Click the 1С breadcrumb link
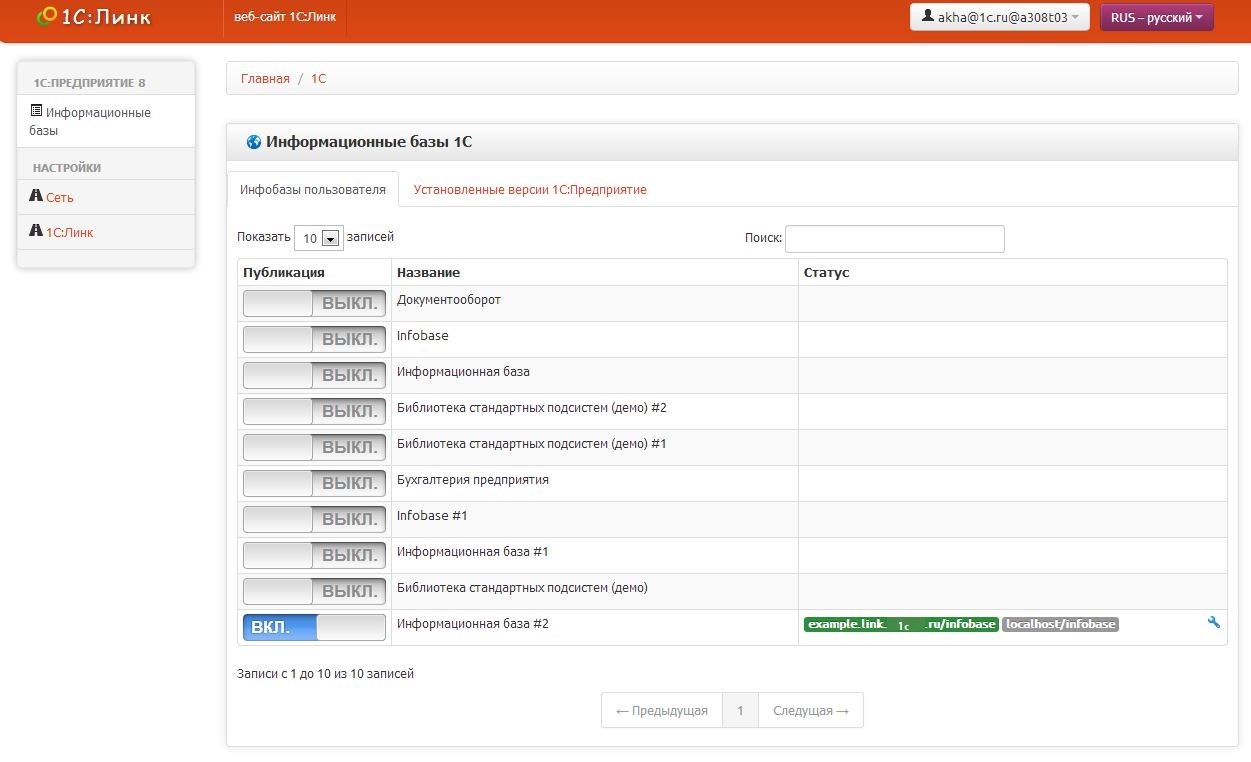Screen dimensions: 1251x762 318,78
